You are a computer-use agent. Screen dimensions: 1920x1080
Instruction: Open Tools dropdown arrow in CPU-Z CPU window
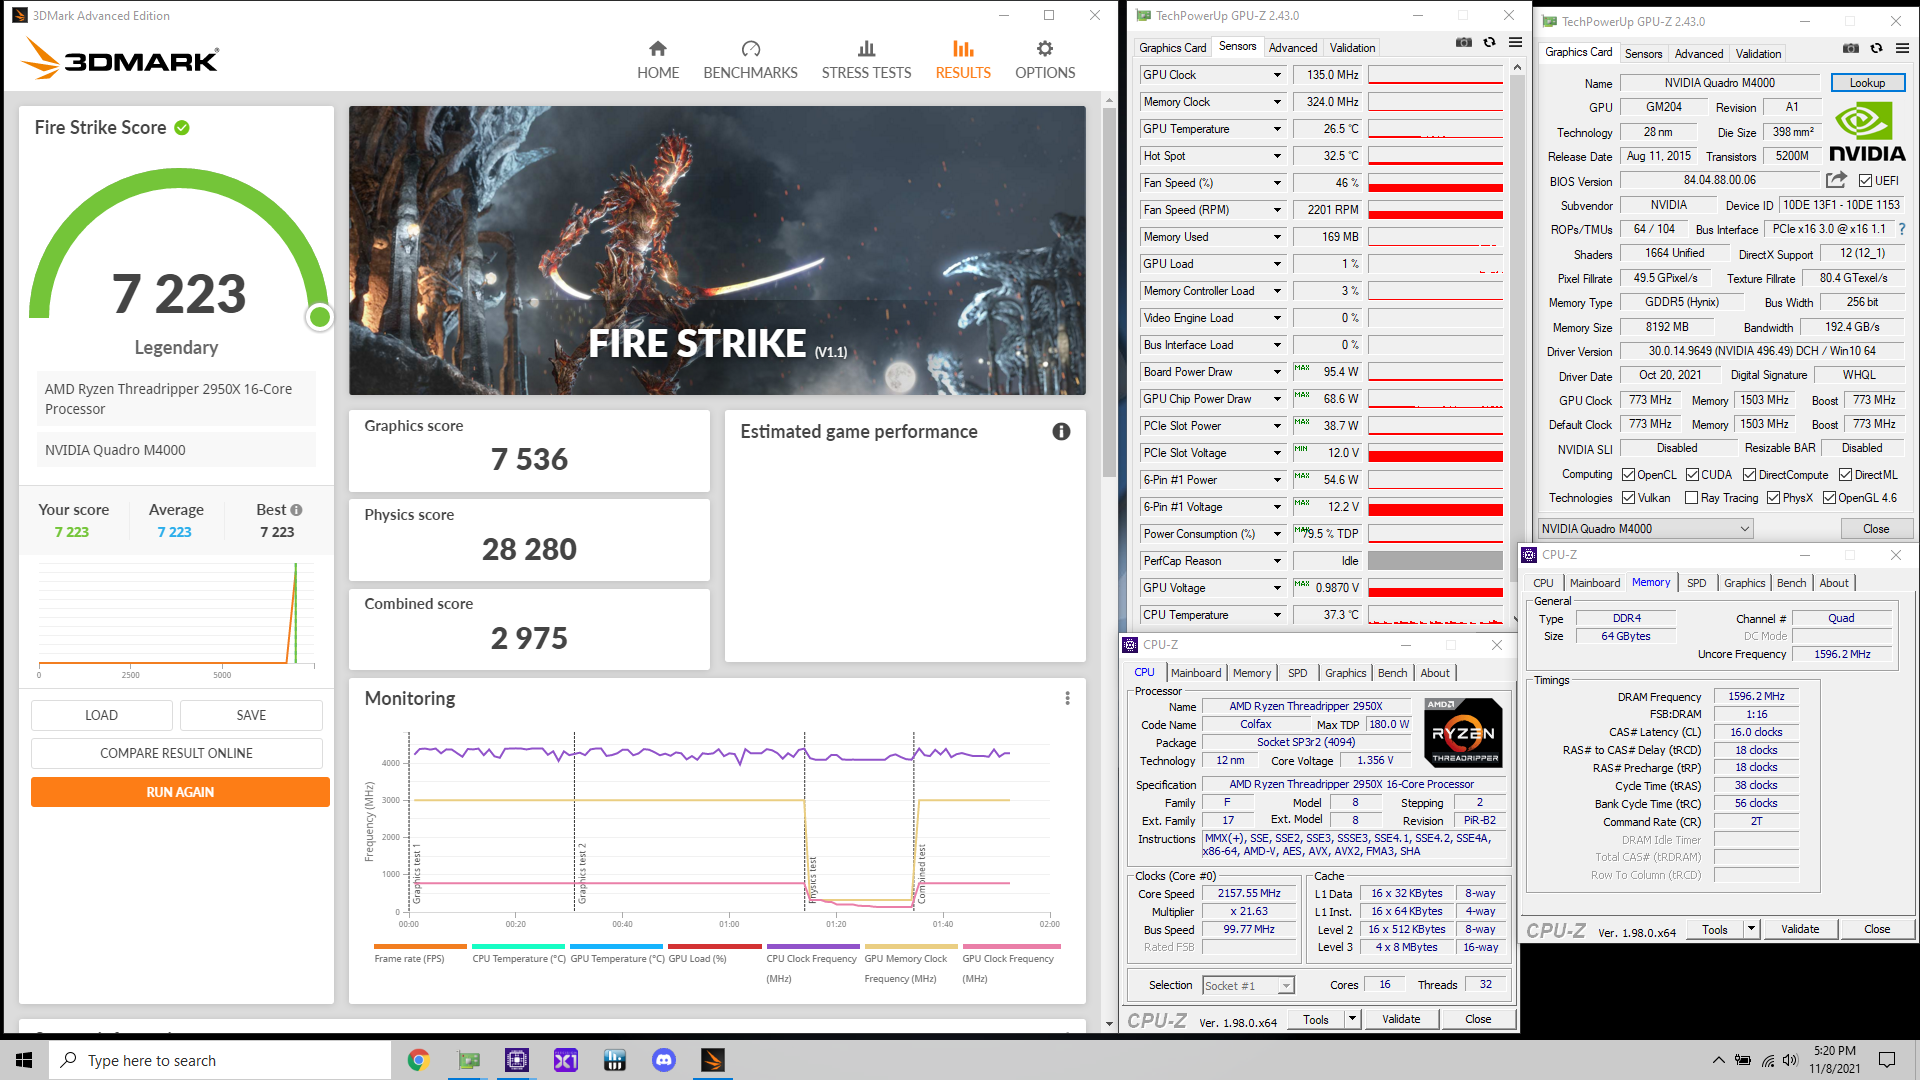click(x=1352, y=1019)
